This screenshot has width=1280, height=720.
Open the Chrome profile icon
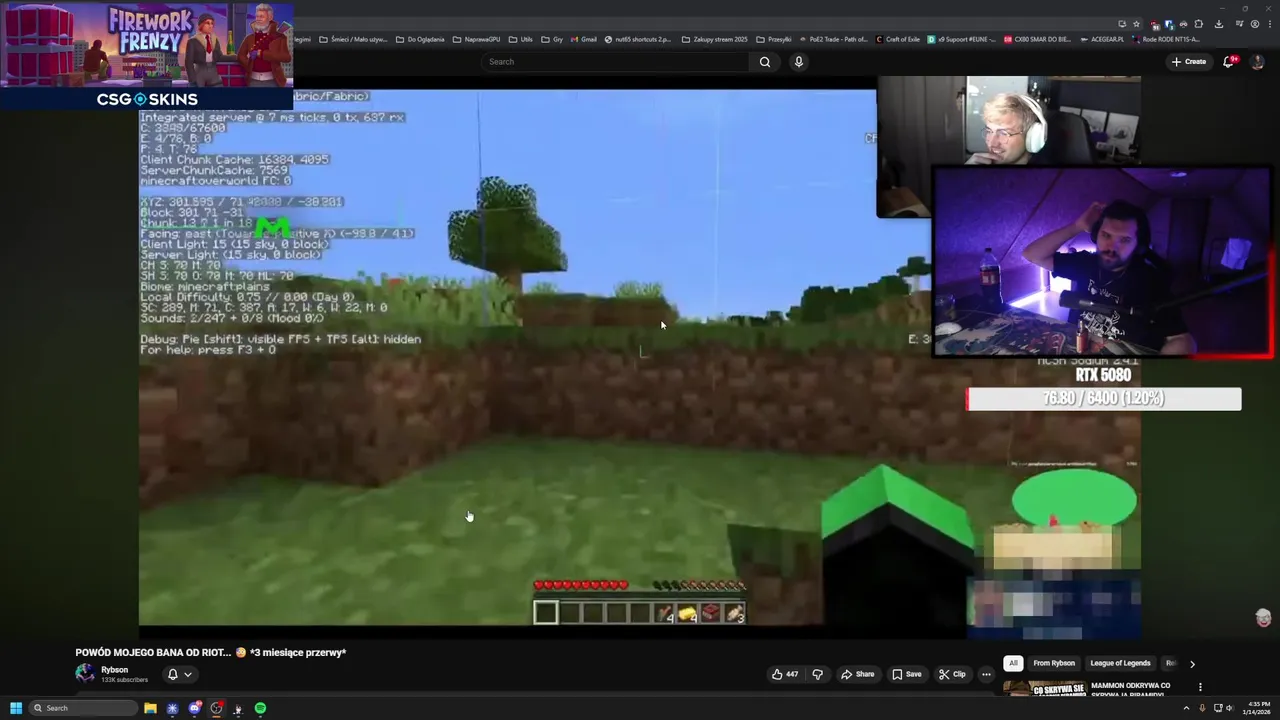click(x=1255, y=24)
